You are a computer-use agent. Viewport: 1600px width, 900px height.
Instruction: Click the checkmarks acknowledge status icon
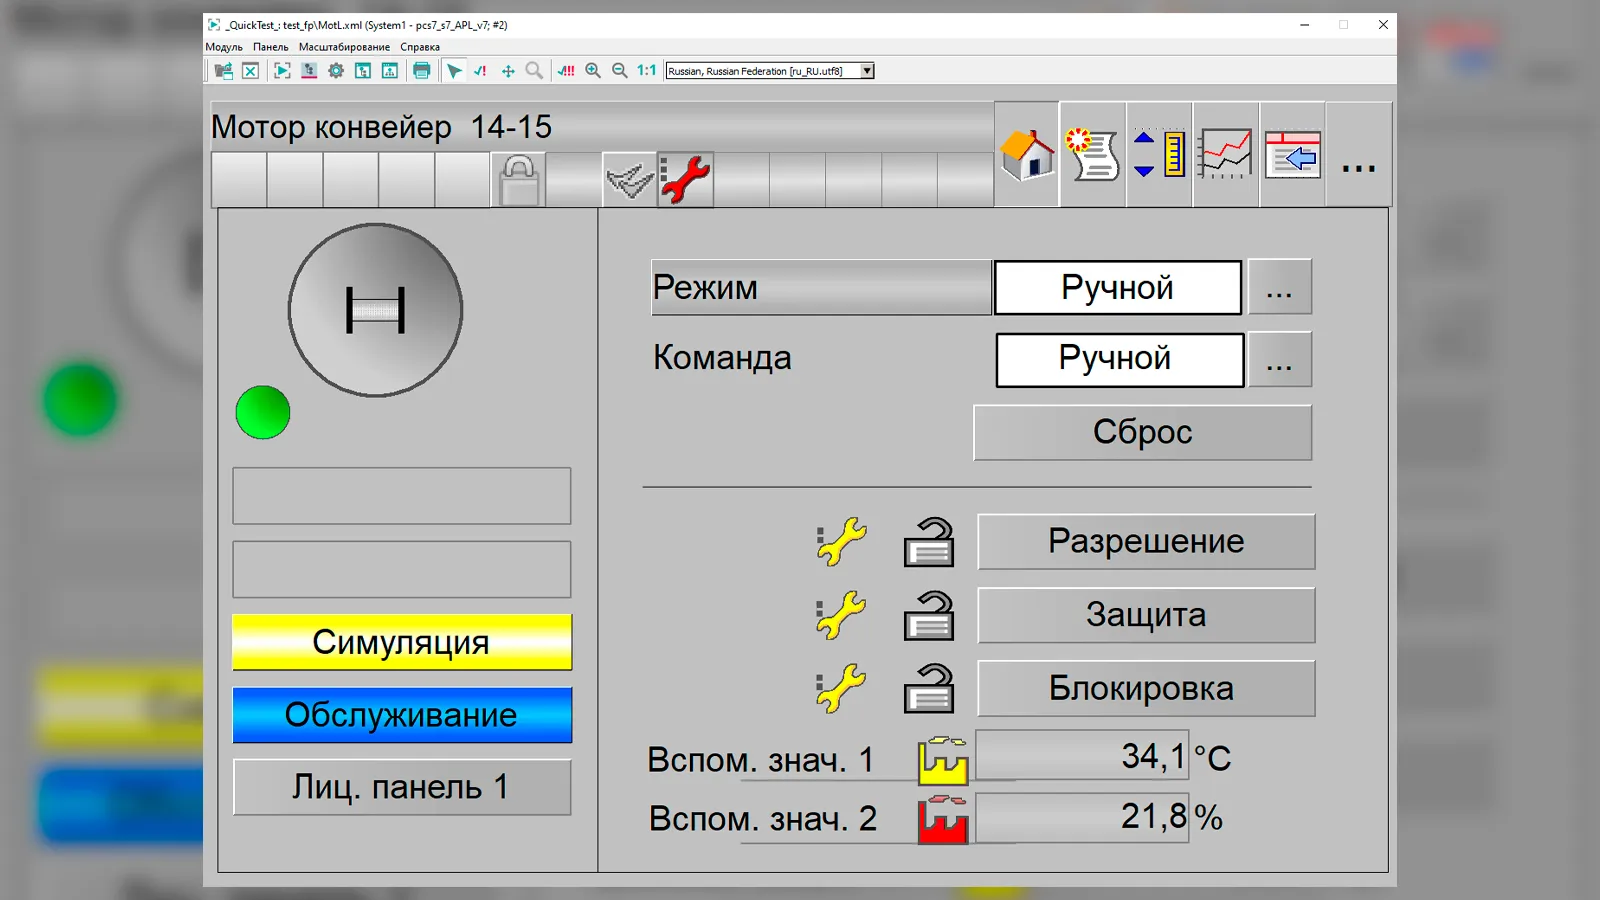pos(630,180)
